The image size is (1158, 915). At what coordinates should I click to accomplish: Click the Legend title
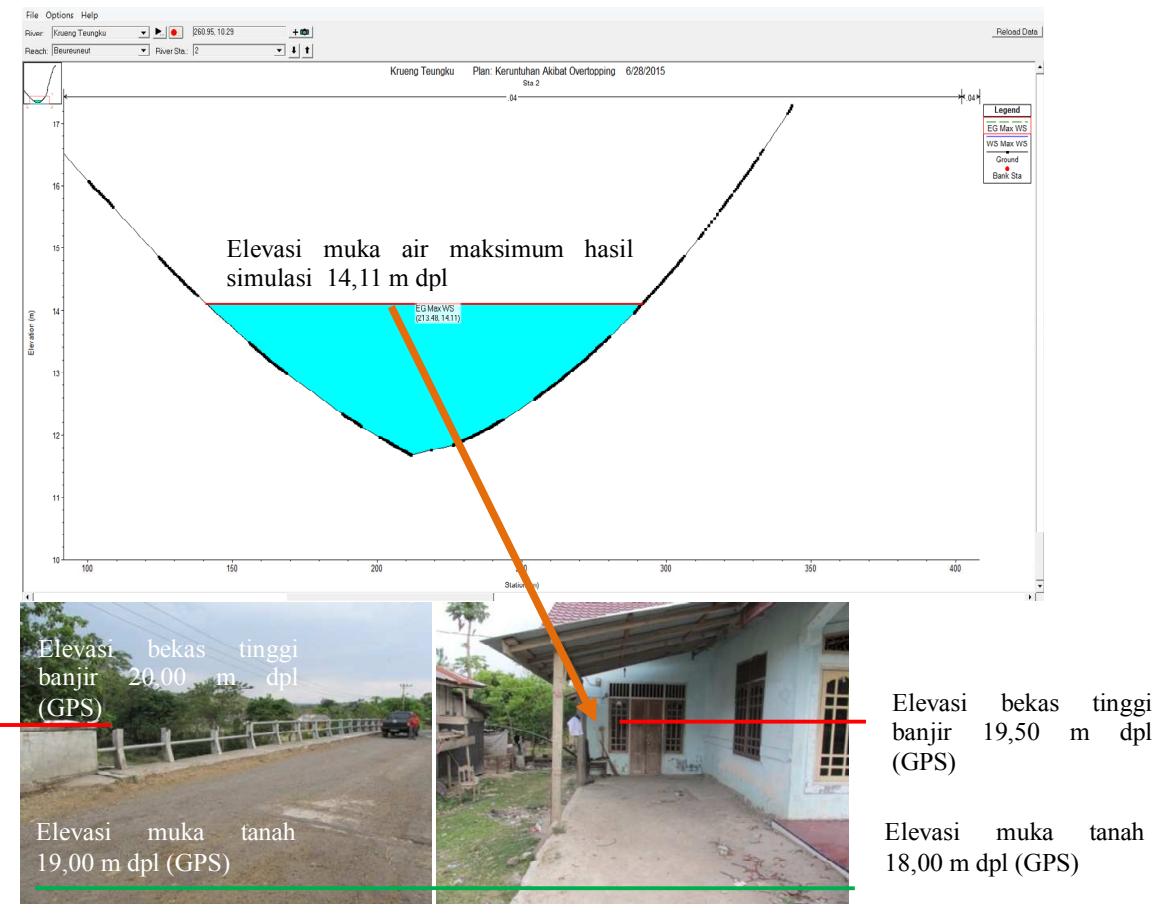pos(1007,110)
